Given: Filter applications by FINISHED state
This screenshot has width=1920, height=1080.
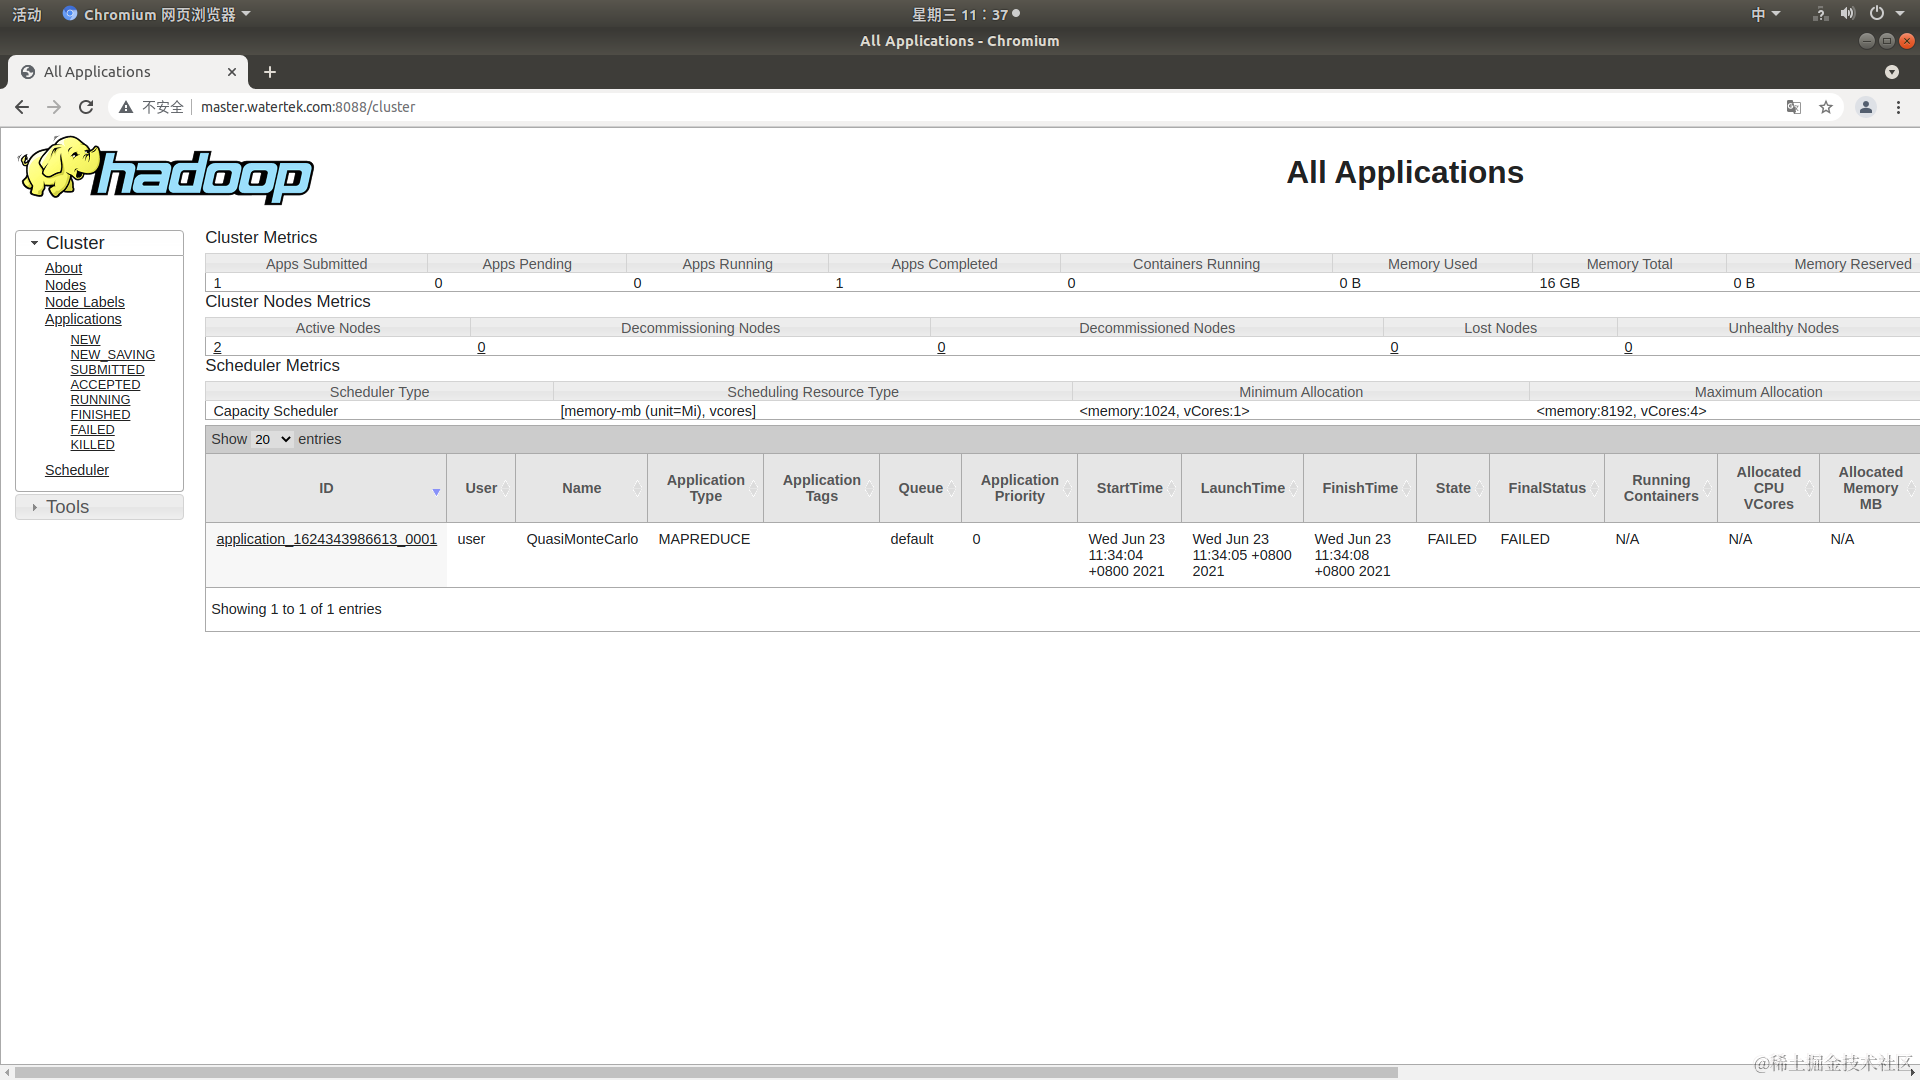Looking at the screenshot, I should point(100,415).
